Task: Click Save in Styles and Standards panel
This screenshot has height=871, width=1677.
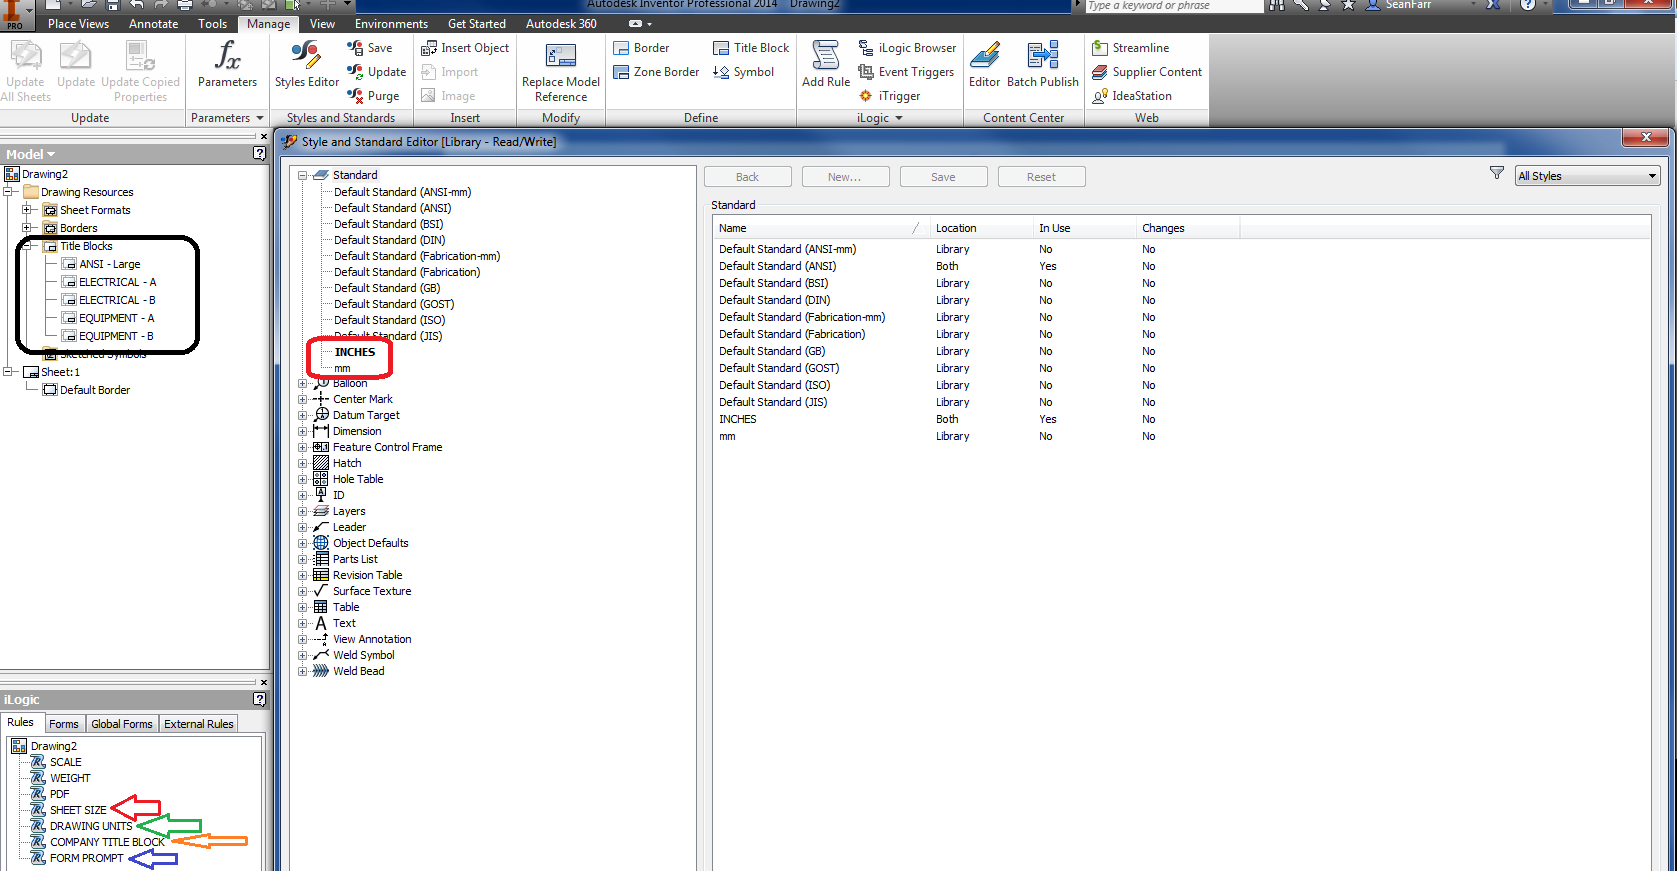Action: pos(369,48)
